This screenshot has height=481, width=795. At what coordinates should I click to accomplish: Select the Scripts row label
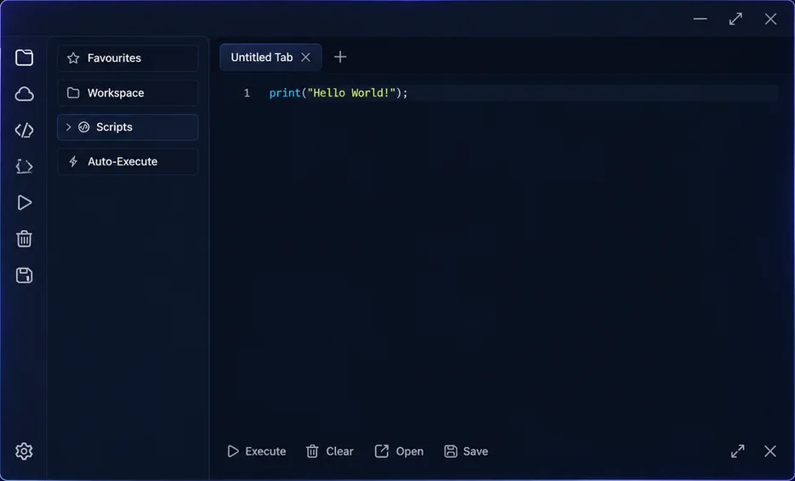coord(114,127)
